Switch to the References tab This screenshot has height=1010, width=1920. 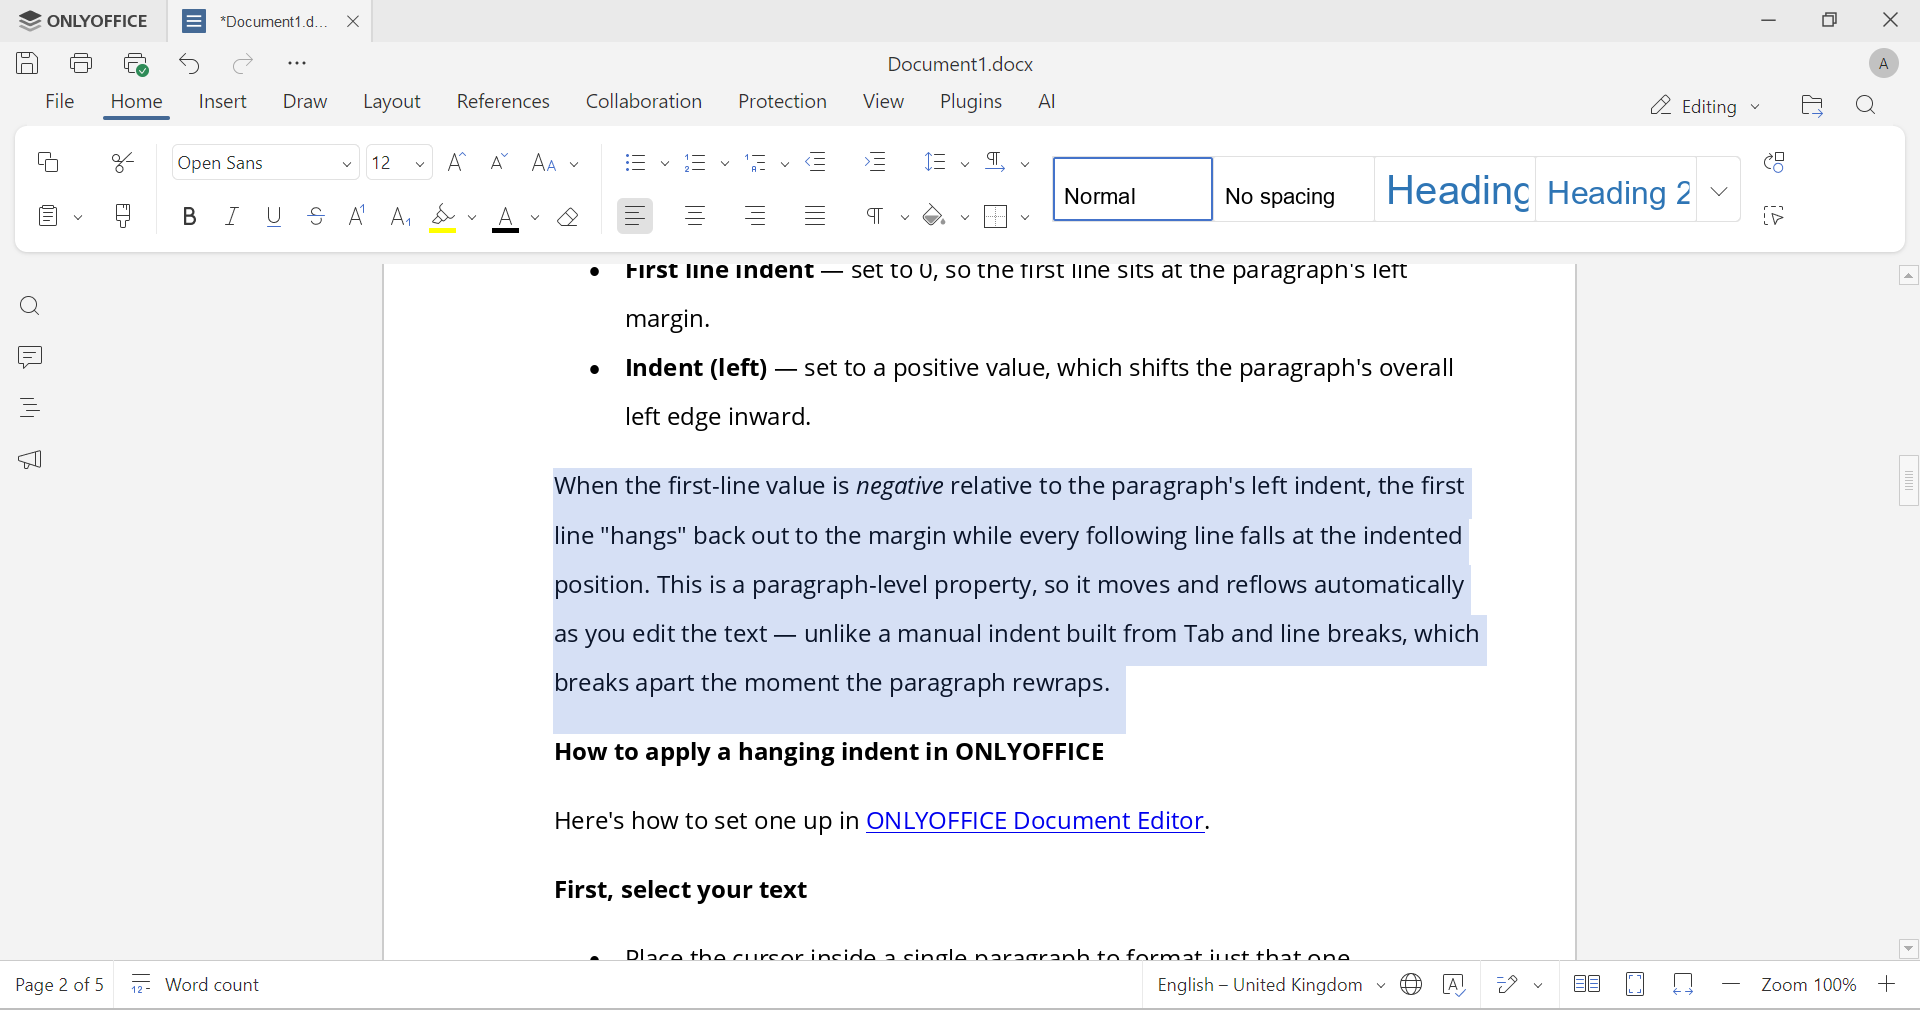(503, 102)
